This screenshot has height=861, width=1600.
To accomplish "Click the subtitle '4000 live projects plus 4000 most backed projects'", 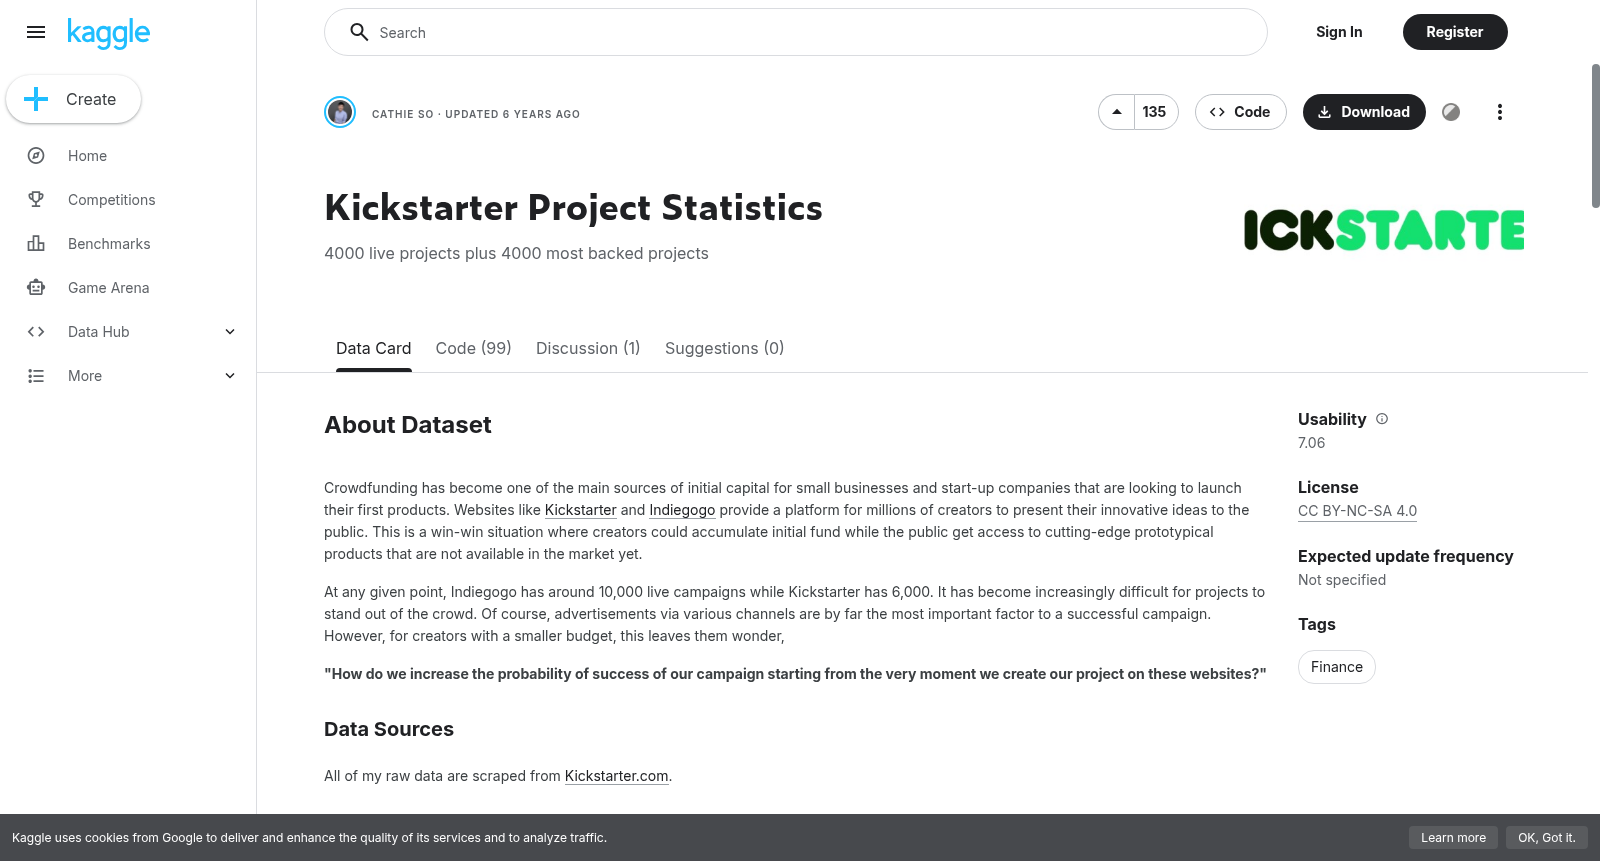I will click(x=516, y=254).
